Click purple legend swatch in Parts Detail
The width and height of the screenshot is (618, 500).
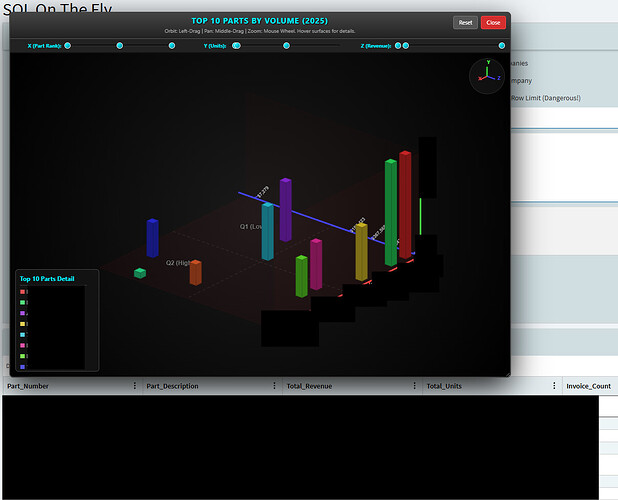(x=22, y=313)
